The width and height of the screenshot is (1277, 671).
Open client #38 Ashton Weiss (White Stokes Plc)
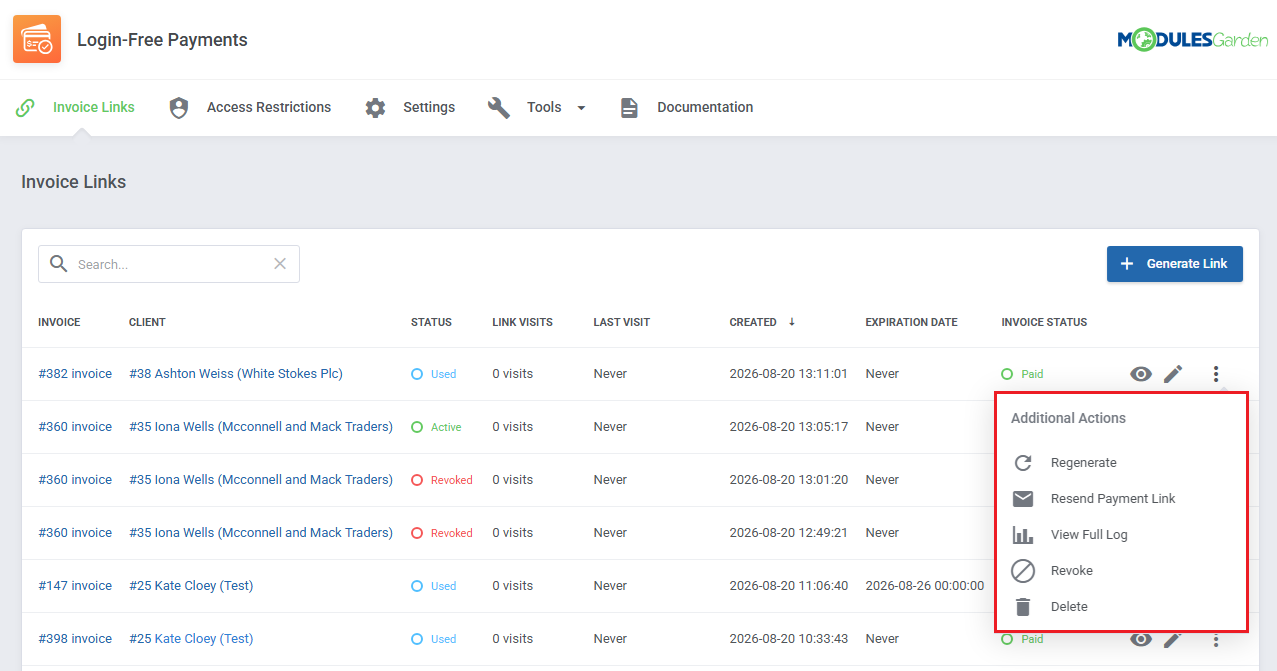(236, 374)
